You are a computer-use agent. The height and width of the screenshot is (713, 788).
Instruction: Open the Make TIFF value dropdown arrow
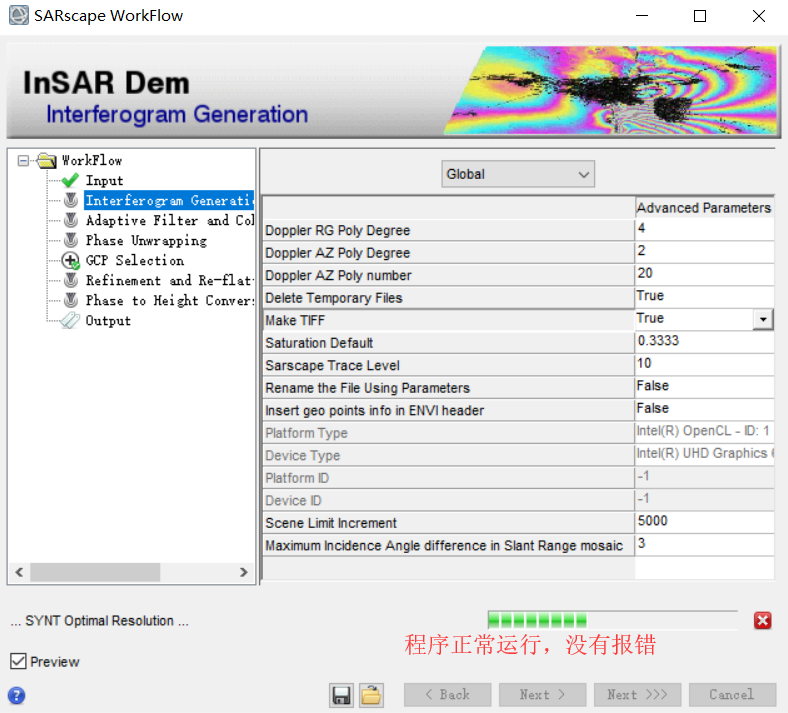coord(762,319)
